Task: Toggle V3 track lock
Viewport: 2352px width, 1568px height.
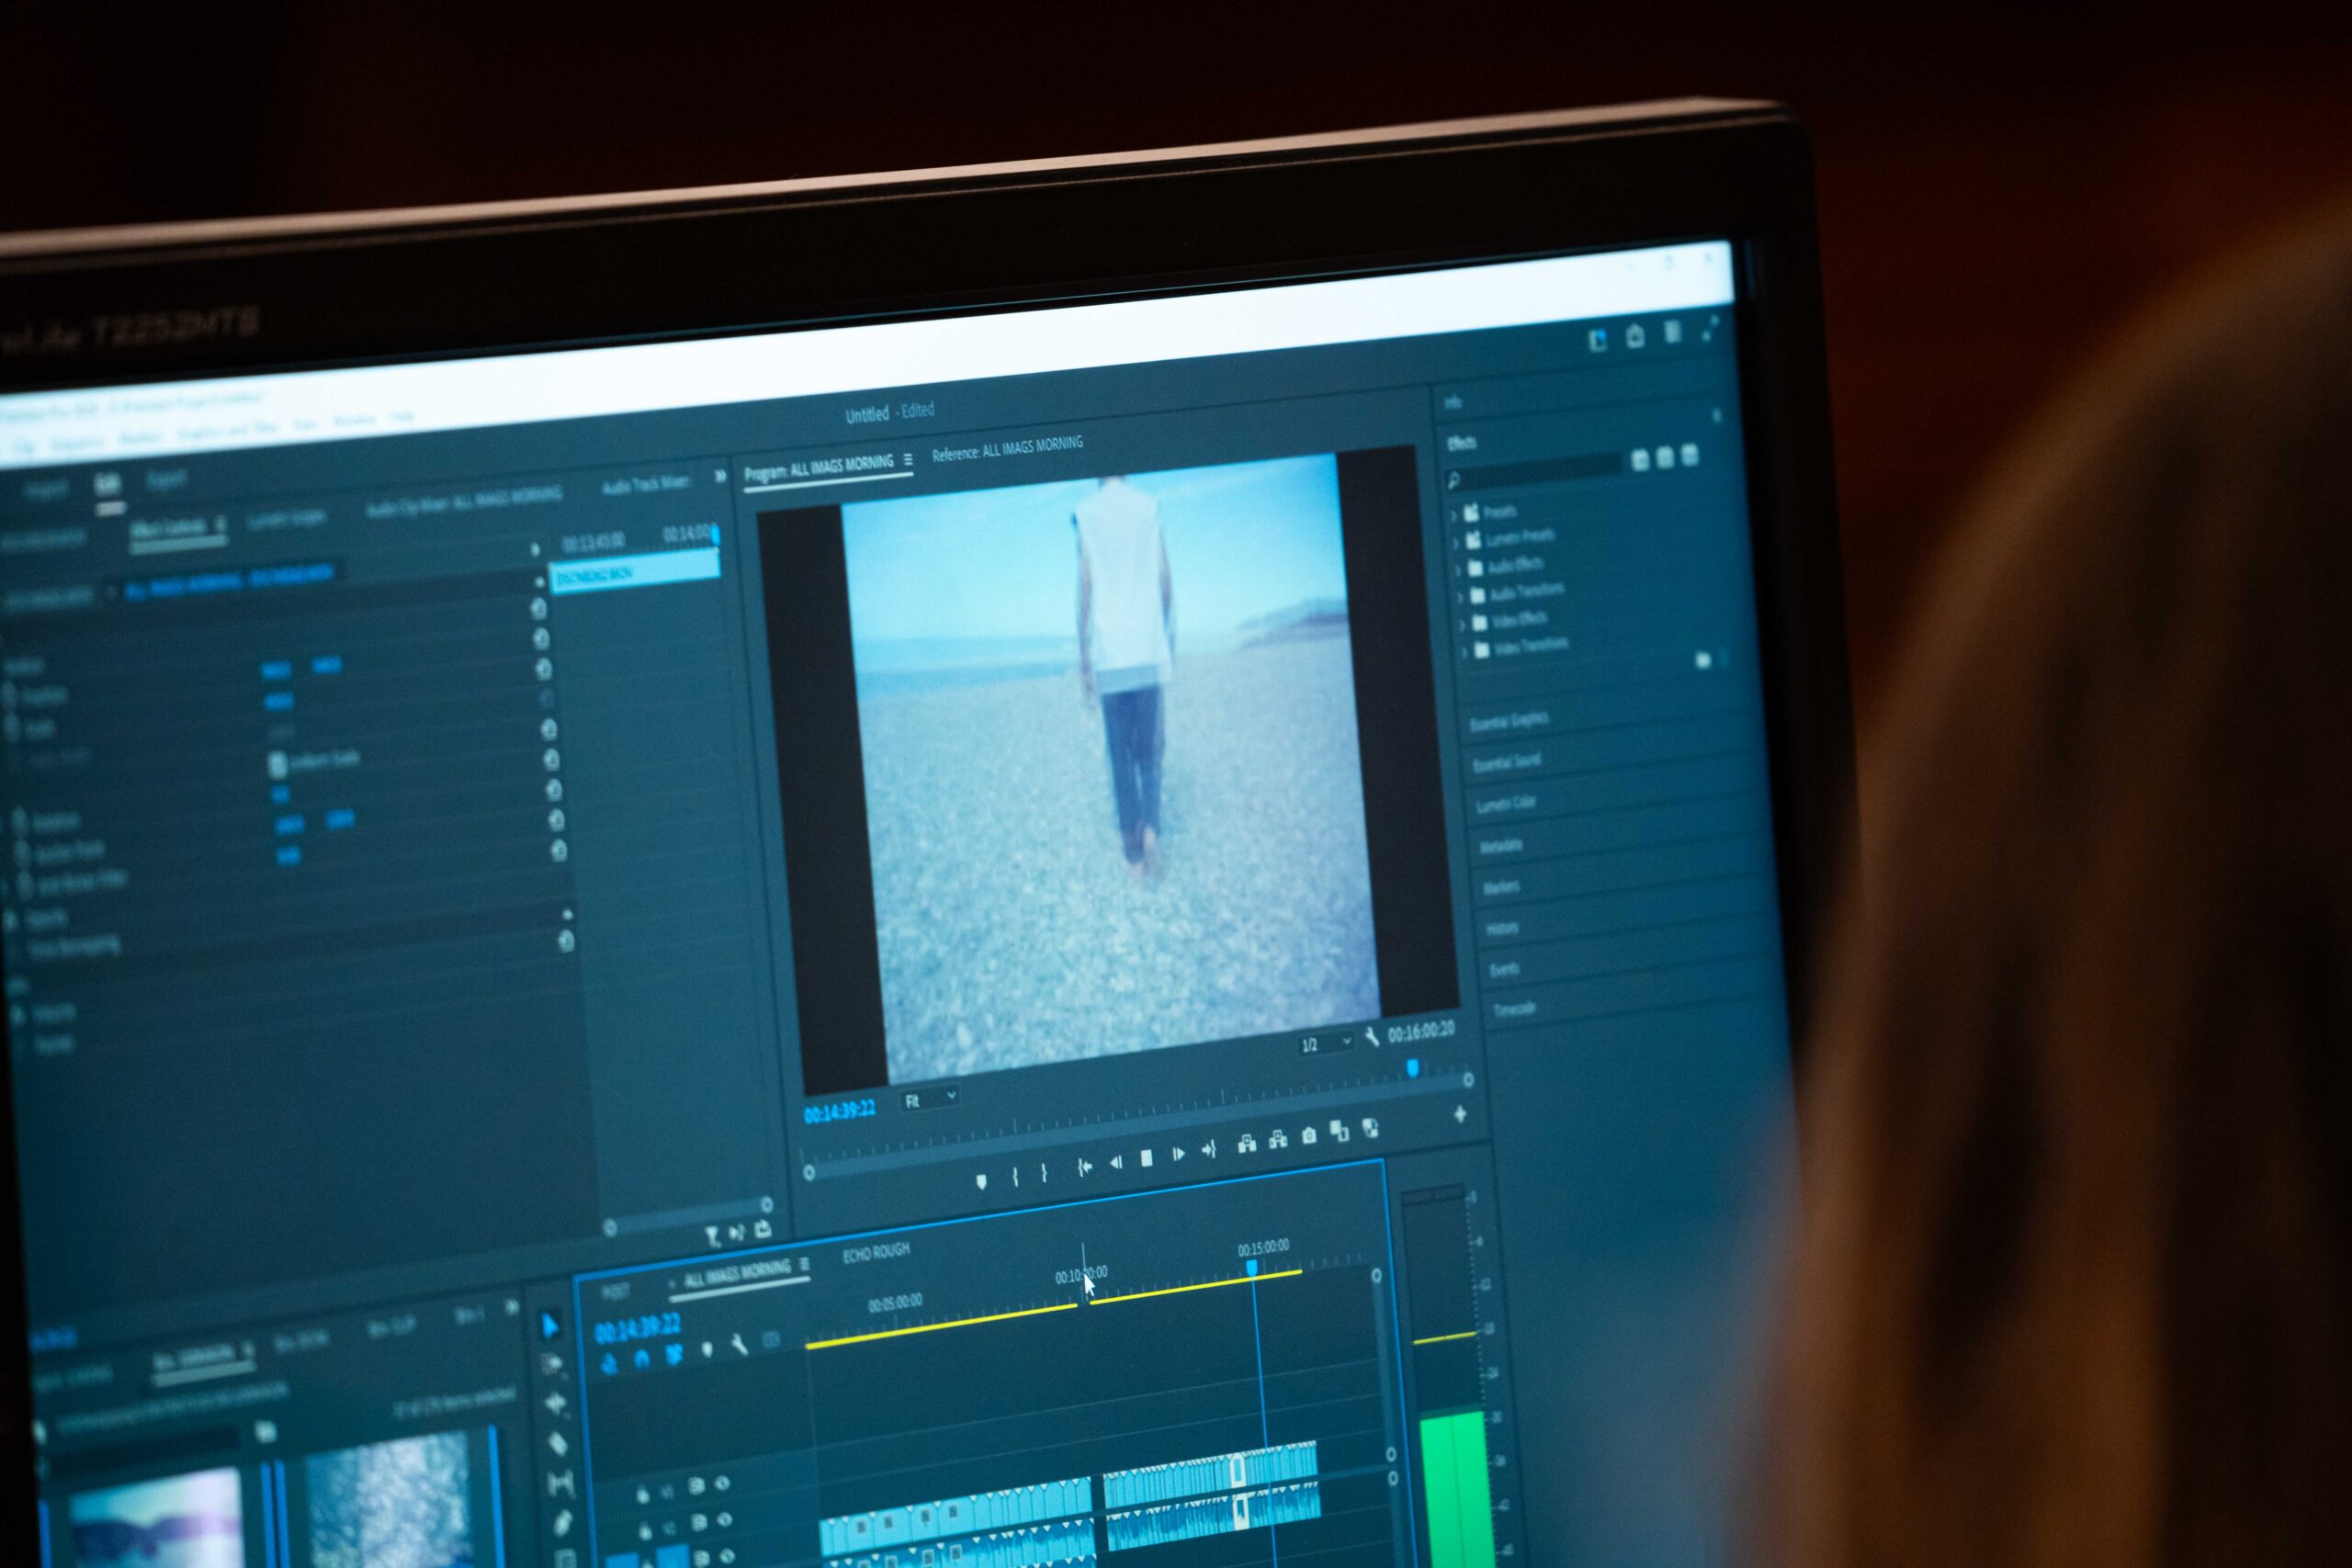Action: [x=642, y=1495]
